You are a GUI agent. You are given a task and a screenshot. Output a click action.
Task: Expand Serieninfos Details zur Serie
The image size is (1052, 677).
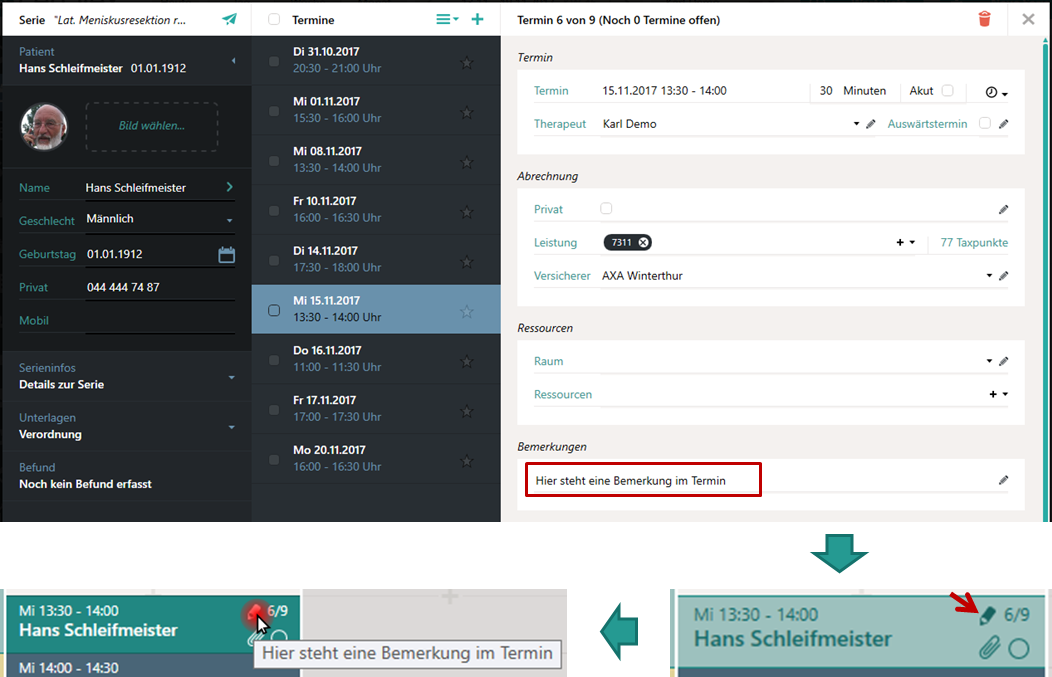231,377
